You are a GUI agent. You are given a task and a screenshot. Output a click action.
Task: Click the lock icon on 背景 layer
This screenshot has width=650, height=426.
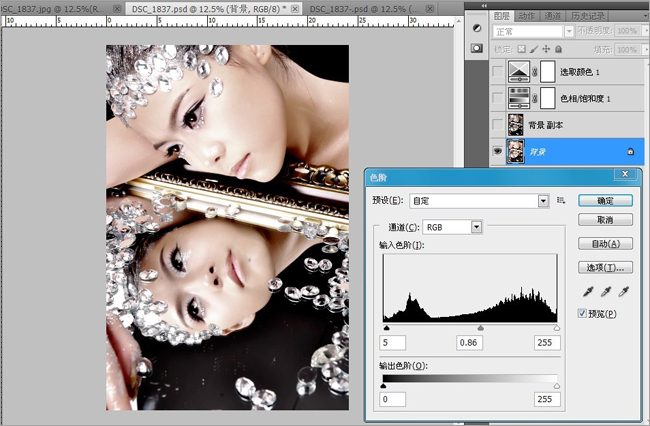tap(630, 151)
